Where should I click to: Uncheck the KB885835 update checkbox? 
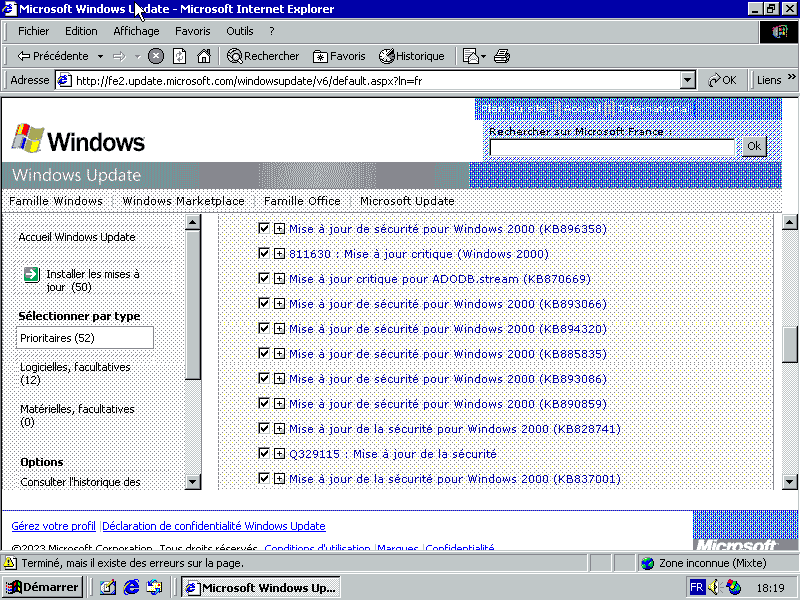[264, 353]
